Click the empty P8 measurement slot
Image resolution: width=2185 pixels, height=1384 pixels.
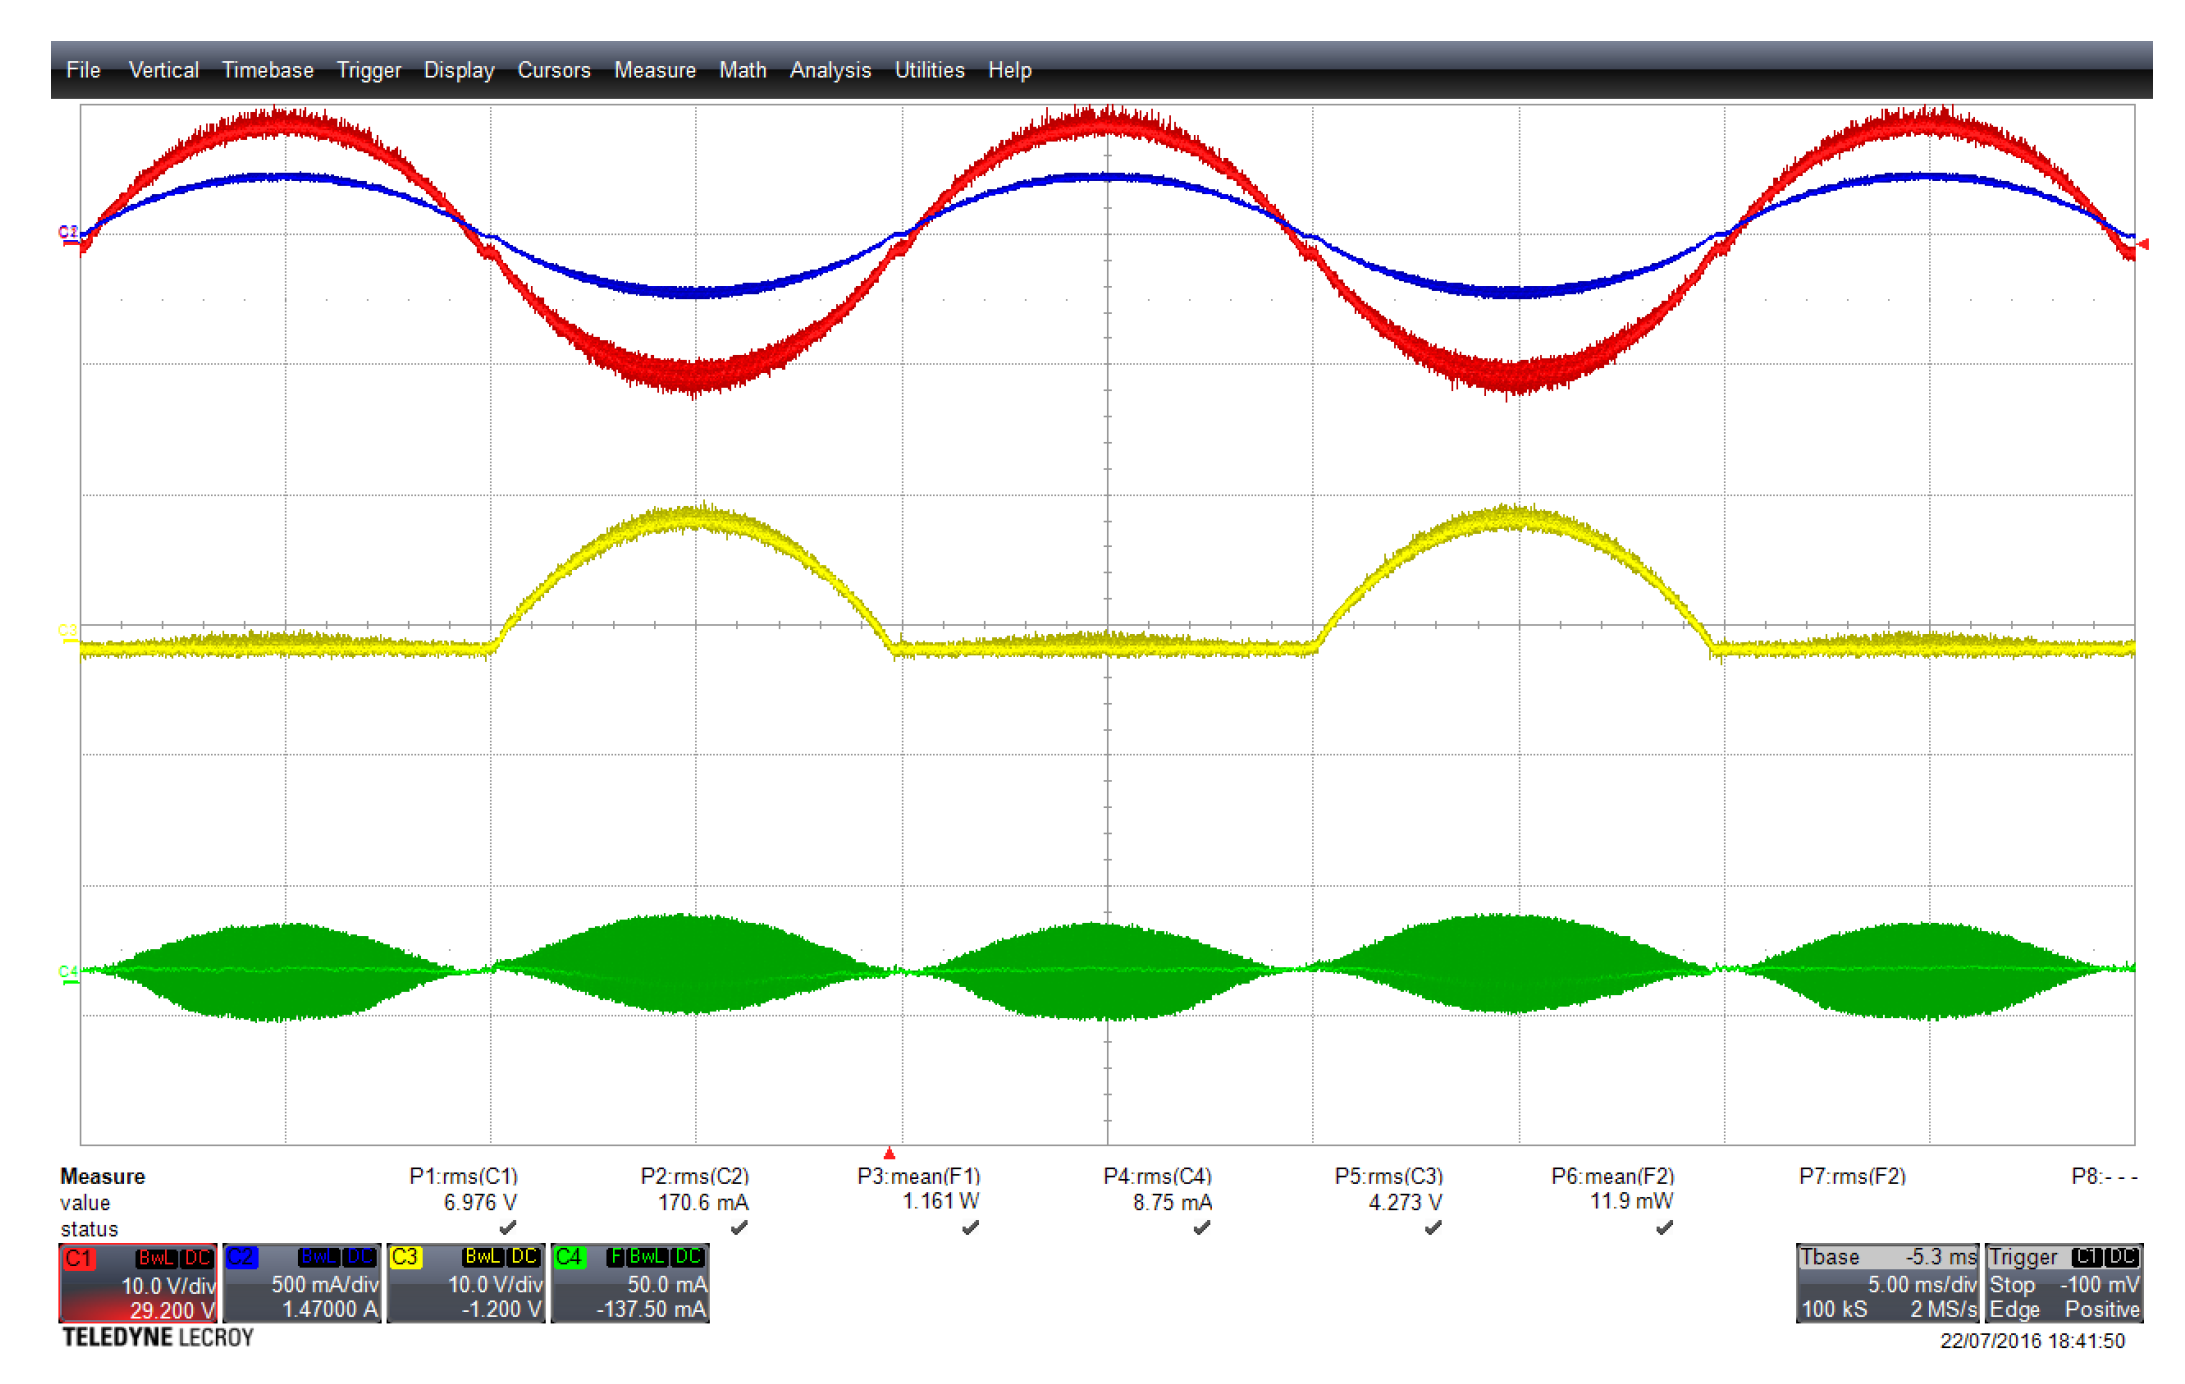coord(2104,1176)
